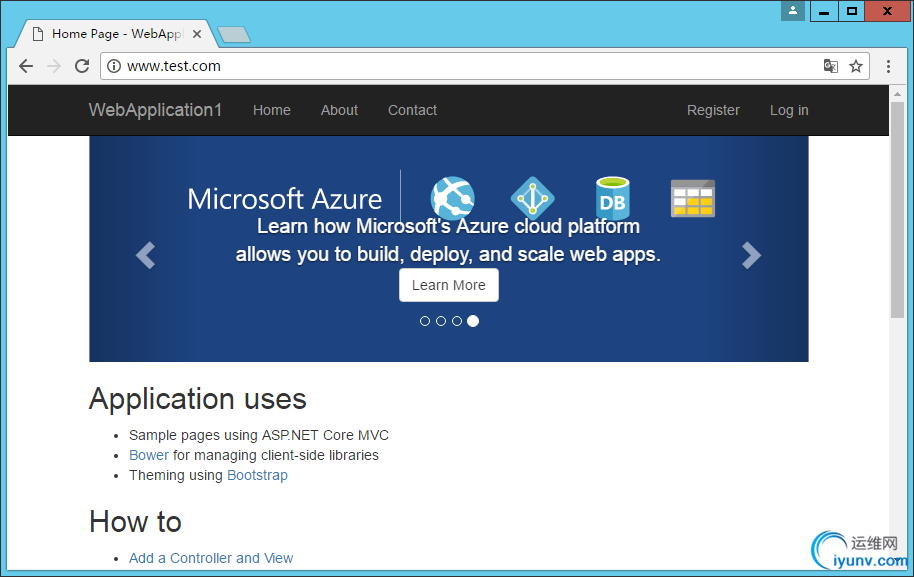Viewport: 914px width, 577px height.
Task: Select second carousel indicator dot
Action: (441, 321)
